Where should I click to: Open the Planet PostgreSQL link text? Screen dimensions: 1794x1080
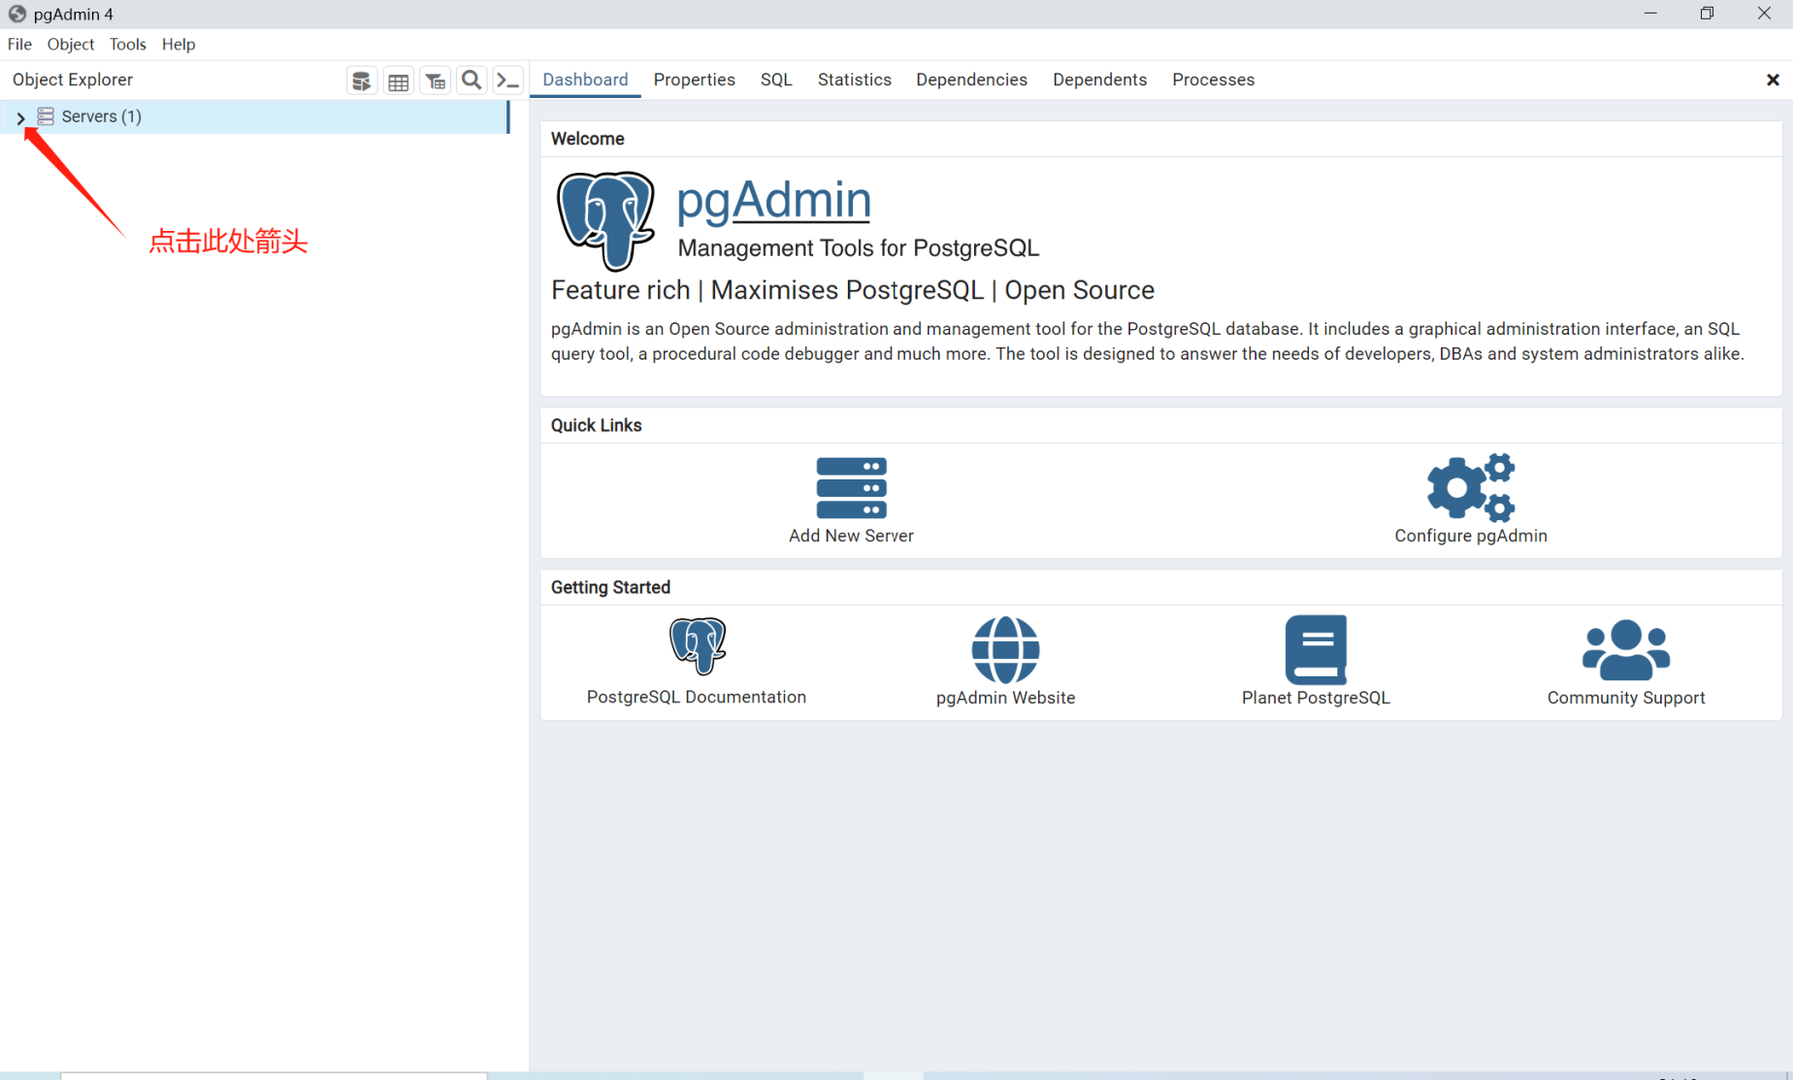[1316, 698]
